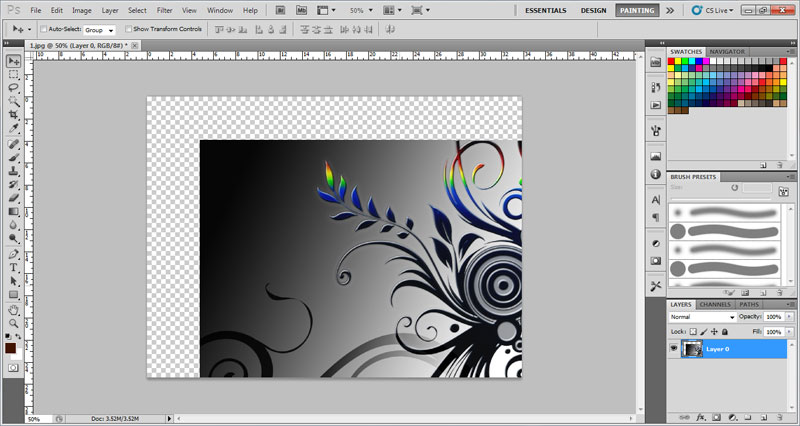The image size is (800, 426).
Task: Switch to the Design workspace
Action: pyautogui.click(x=593, y=10)
